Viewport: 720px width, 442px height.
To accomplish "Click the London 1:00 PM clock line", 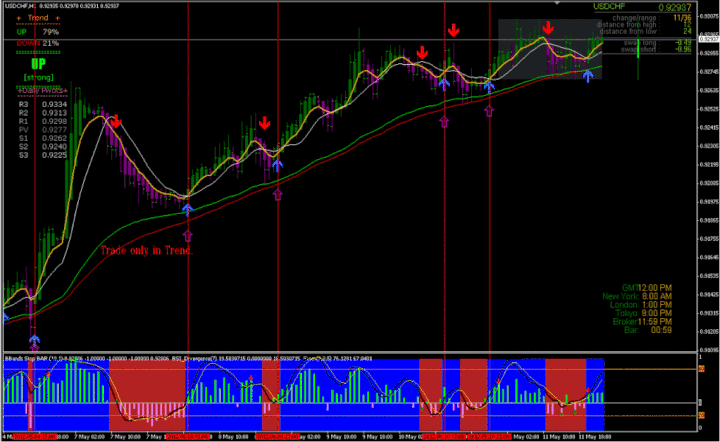I will click(641, 305).
